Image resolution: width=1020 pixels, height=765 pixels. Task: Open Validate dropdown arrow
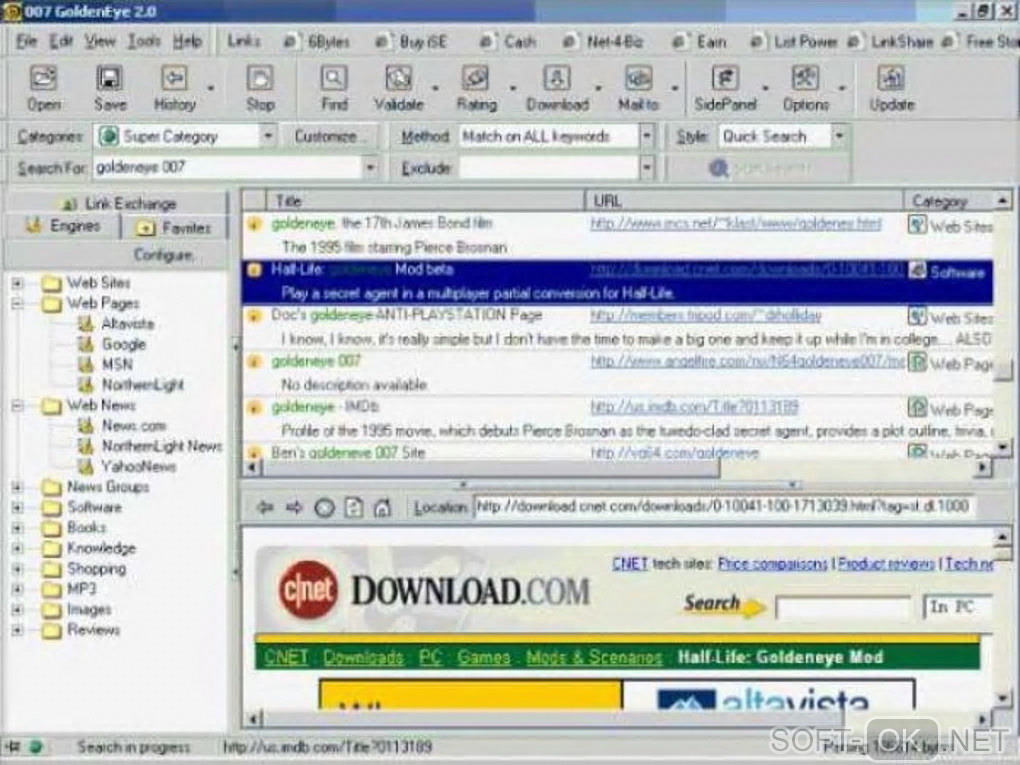click(x=435, y=87)
